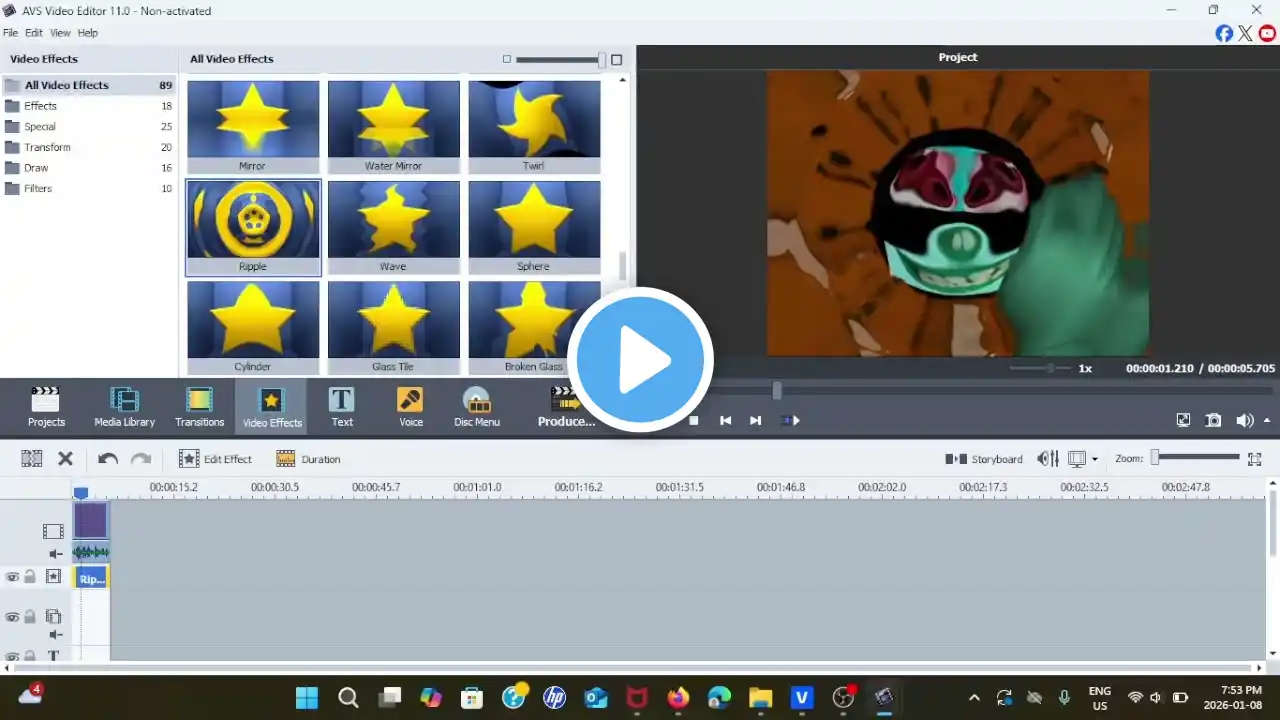This screenshot has height=720, width=1280.
Task: Step to the previous frame
Action: pos(726,421)
